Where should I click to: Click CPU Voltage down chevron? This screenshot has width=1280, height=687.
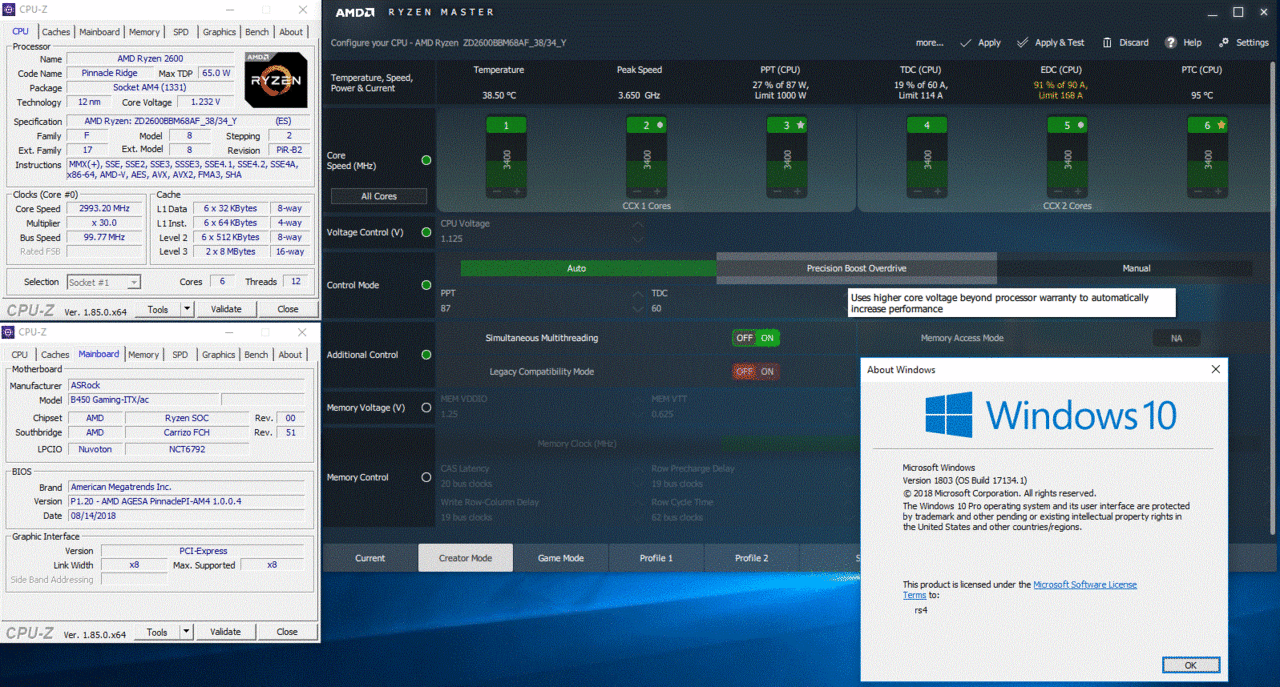pyautogui.click(x=637, y=240)
